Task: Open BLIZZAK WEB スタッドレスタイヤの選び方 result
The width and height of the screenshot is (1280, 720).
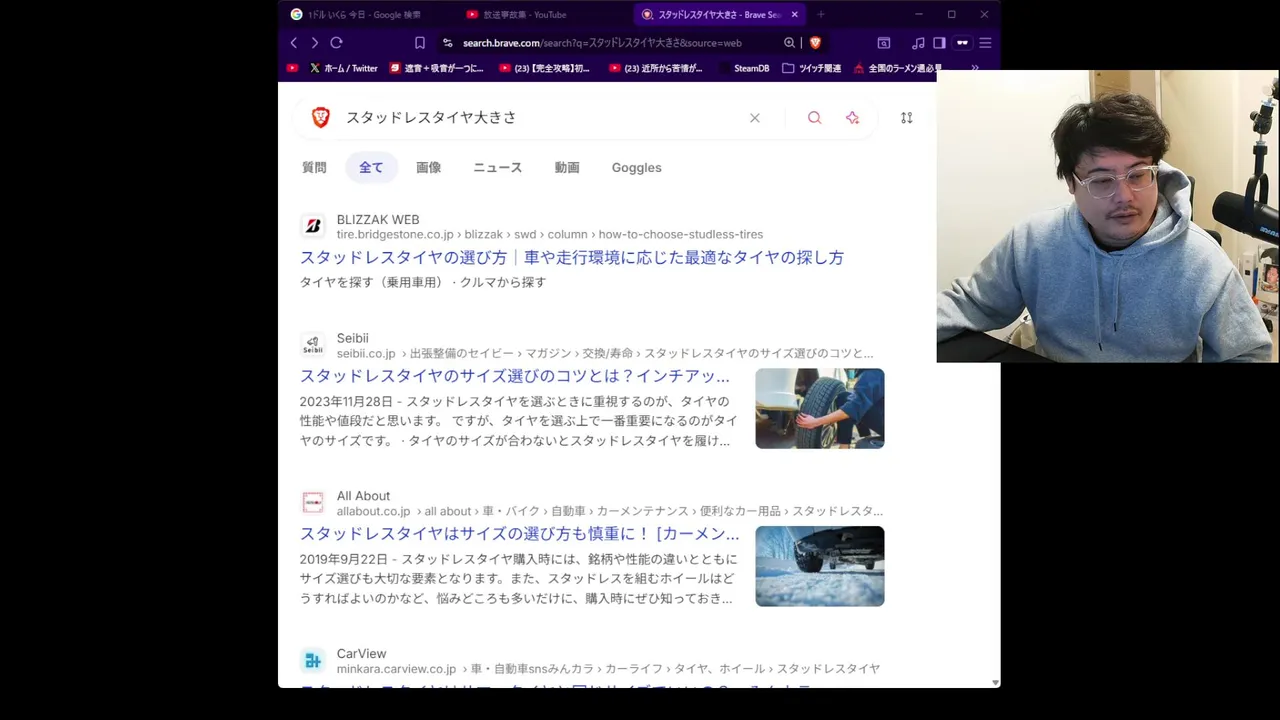Action: (572, 257)
